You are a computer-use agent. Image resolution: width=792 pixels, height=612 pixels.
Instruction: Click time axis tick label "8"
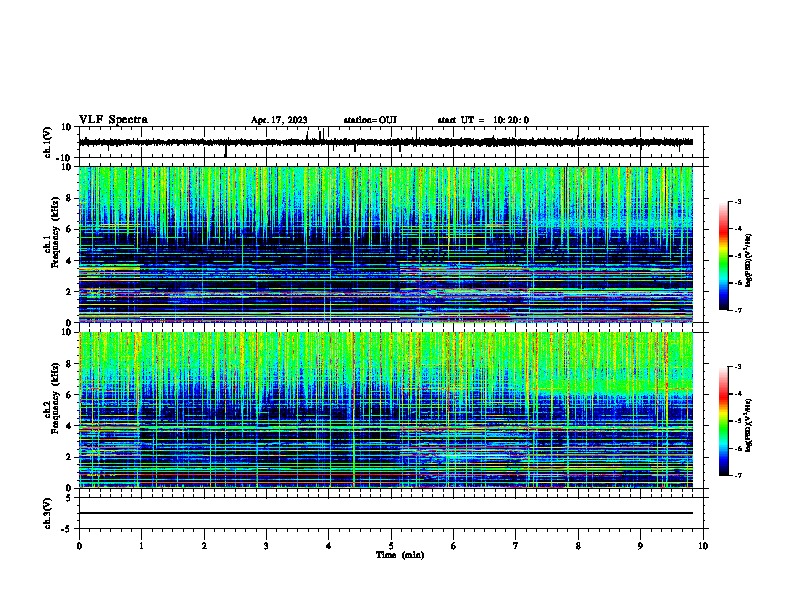point(578,546)
